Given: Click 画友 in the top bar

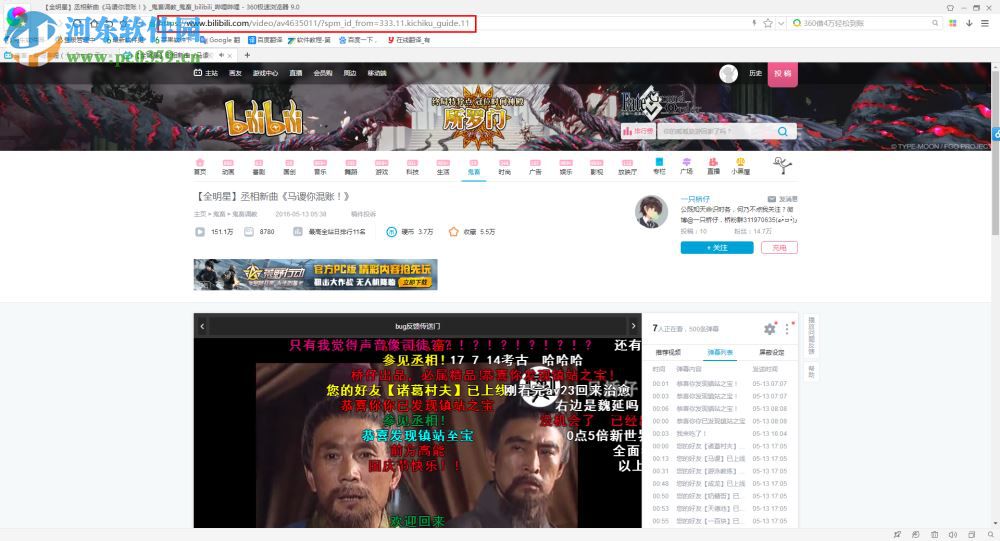Looking at the screenshot, I should 235,73.
